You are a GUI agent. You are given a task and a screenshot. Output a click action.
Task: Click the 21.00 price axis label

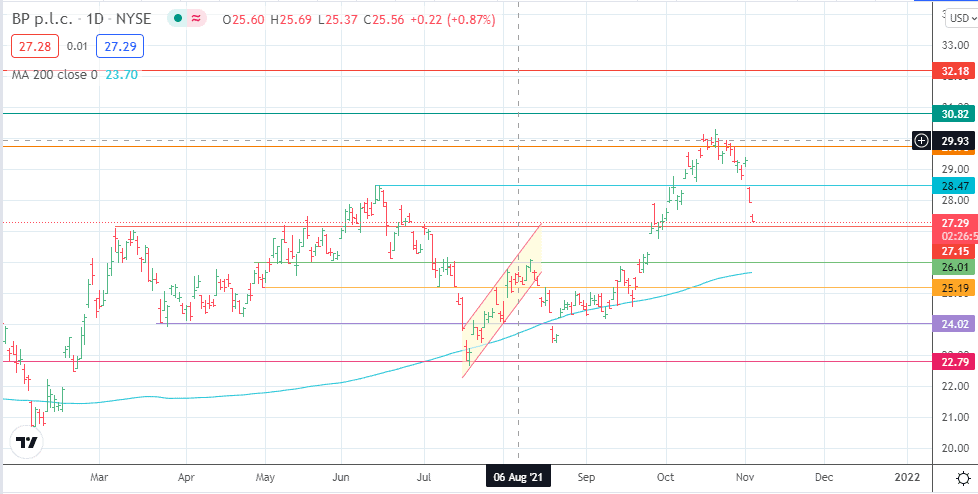[955, 417]
